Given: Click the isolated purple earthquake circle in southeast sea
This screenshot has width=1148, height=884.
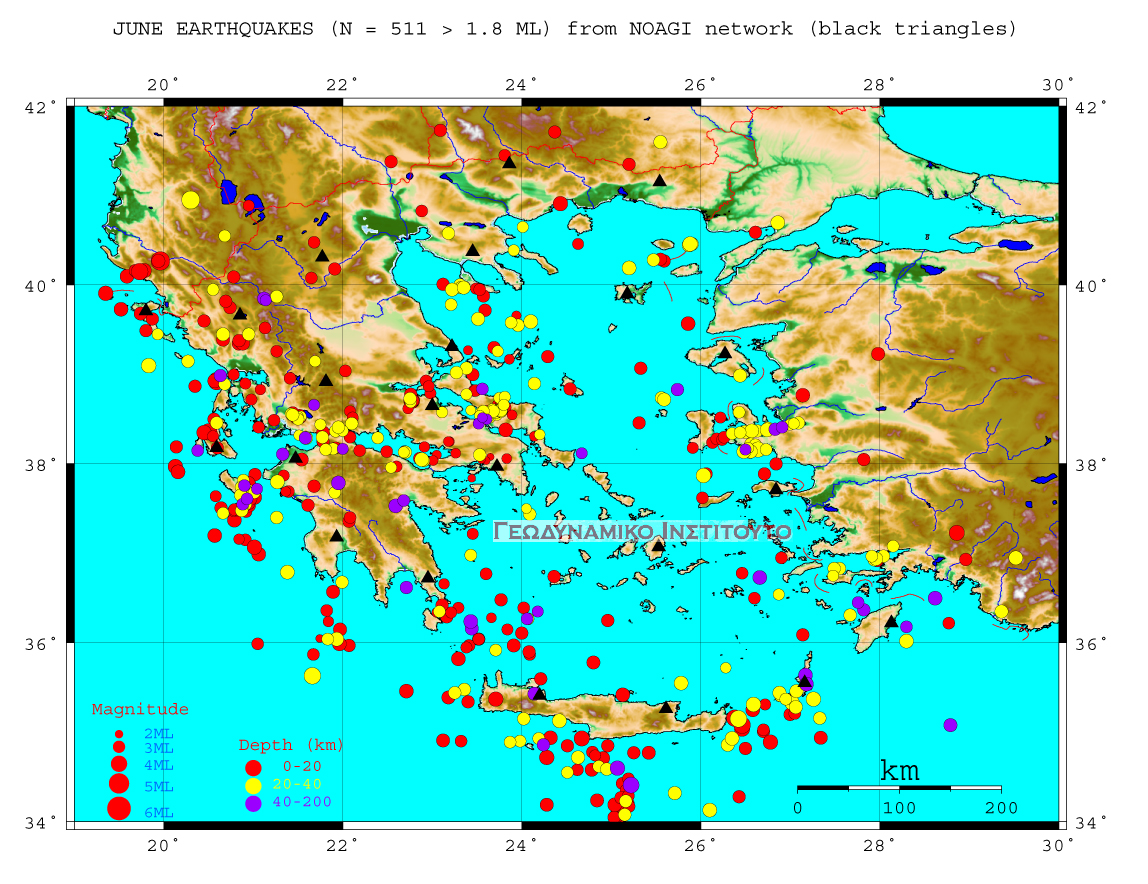Looking at the screenshot, I should (x=950, y=725).
